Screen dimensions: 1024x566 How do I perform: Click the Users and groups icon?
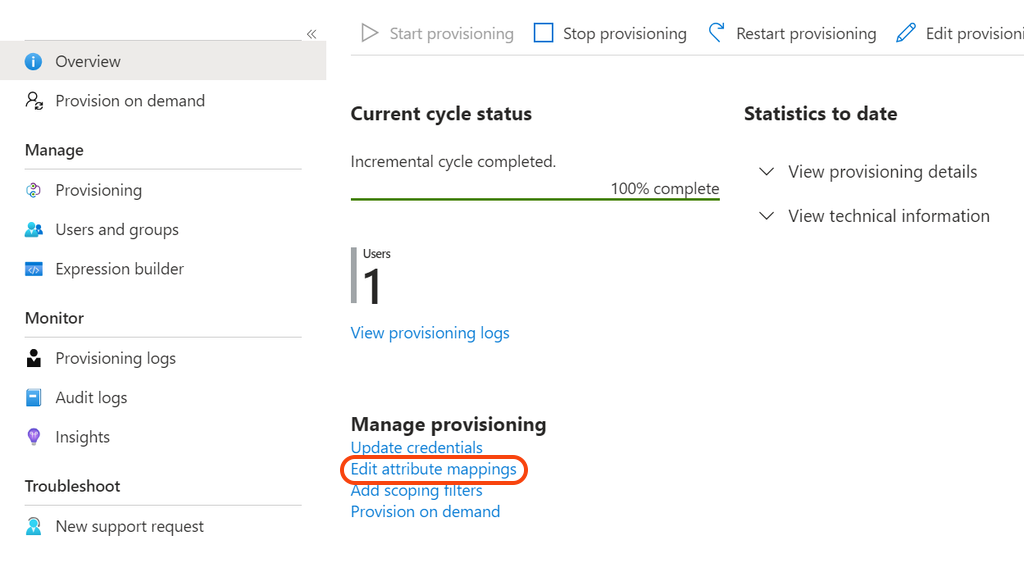[34, 230]
